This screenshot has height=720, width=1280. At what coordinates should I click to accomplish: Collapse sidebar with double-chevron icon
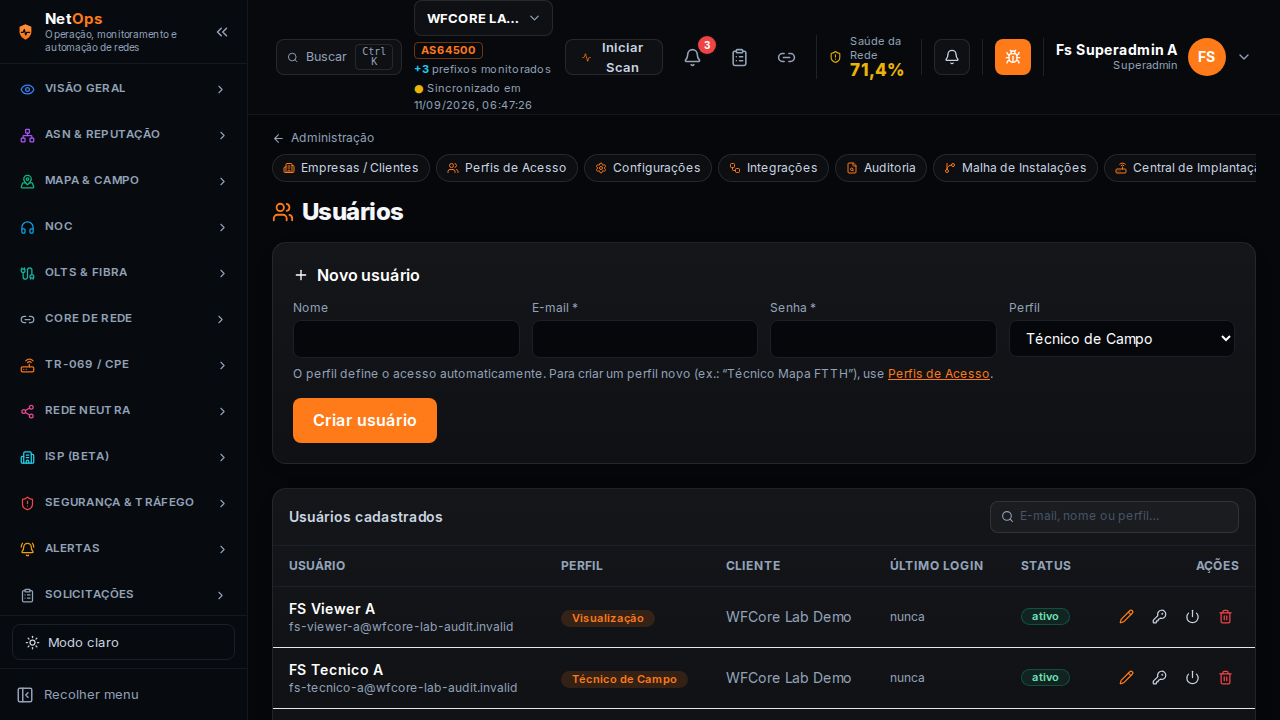222,32
